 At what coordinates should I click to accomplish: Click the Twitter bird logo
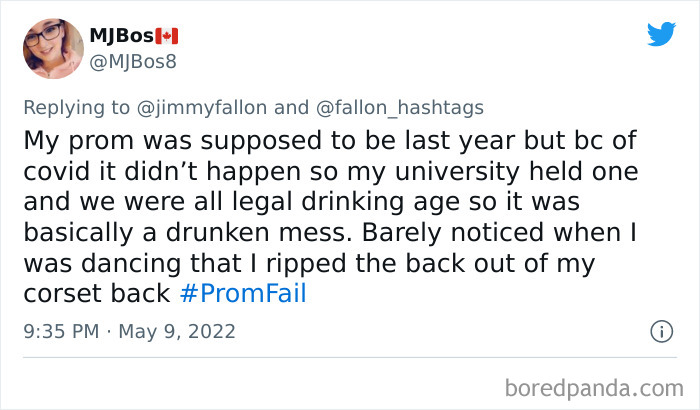pos(661,34)
